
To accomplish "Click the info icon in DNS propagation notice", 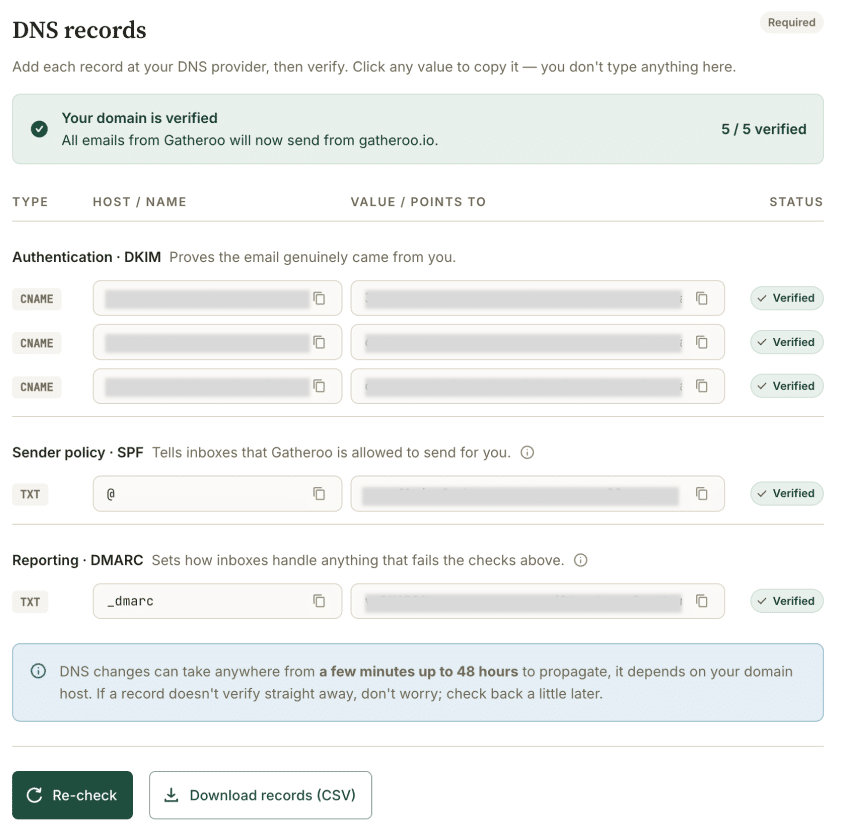I will coord(38,671).
